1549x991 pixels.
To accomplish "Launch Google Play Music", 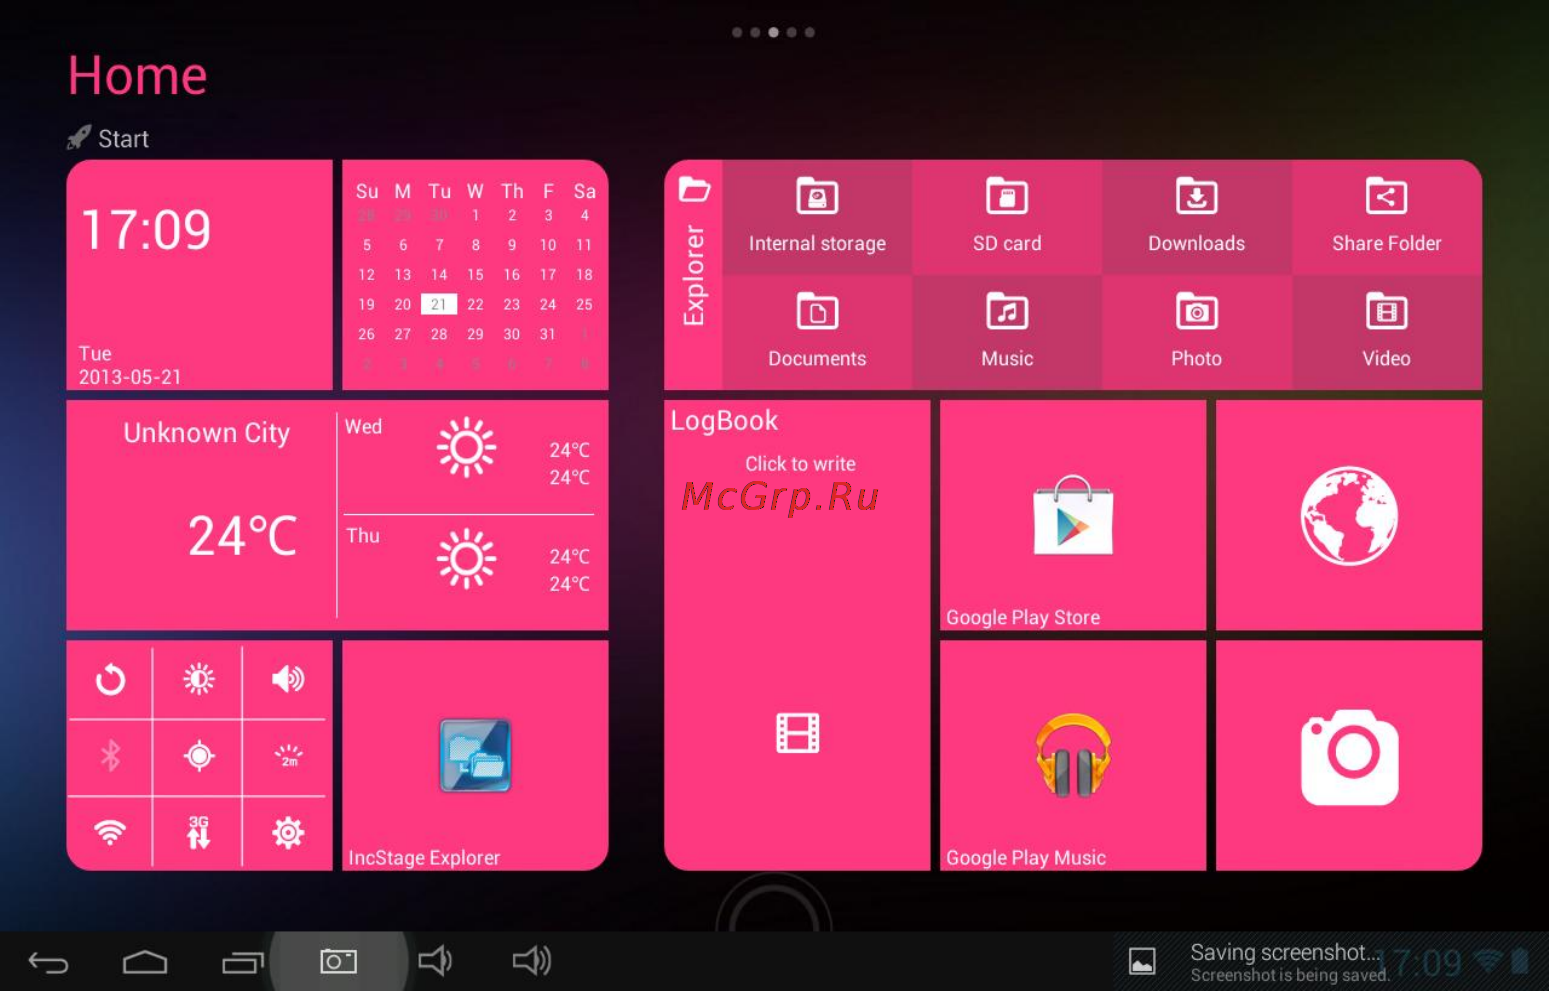I will click(1073, 755).
